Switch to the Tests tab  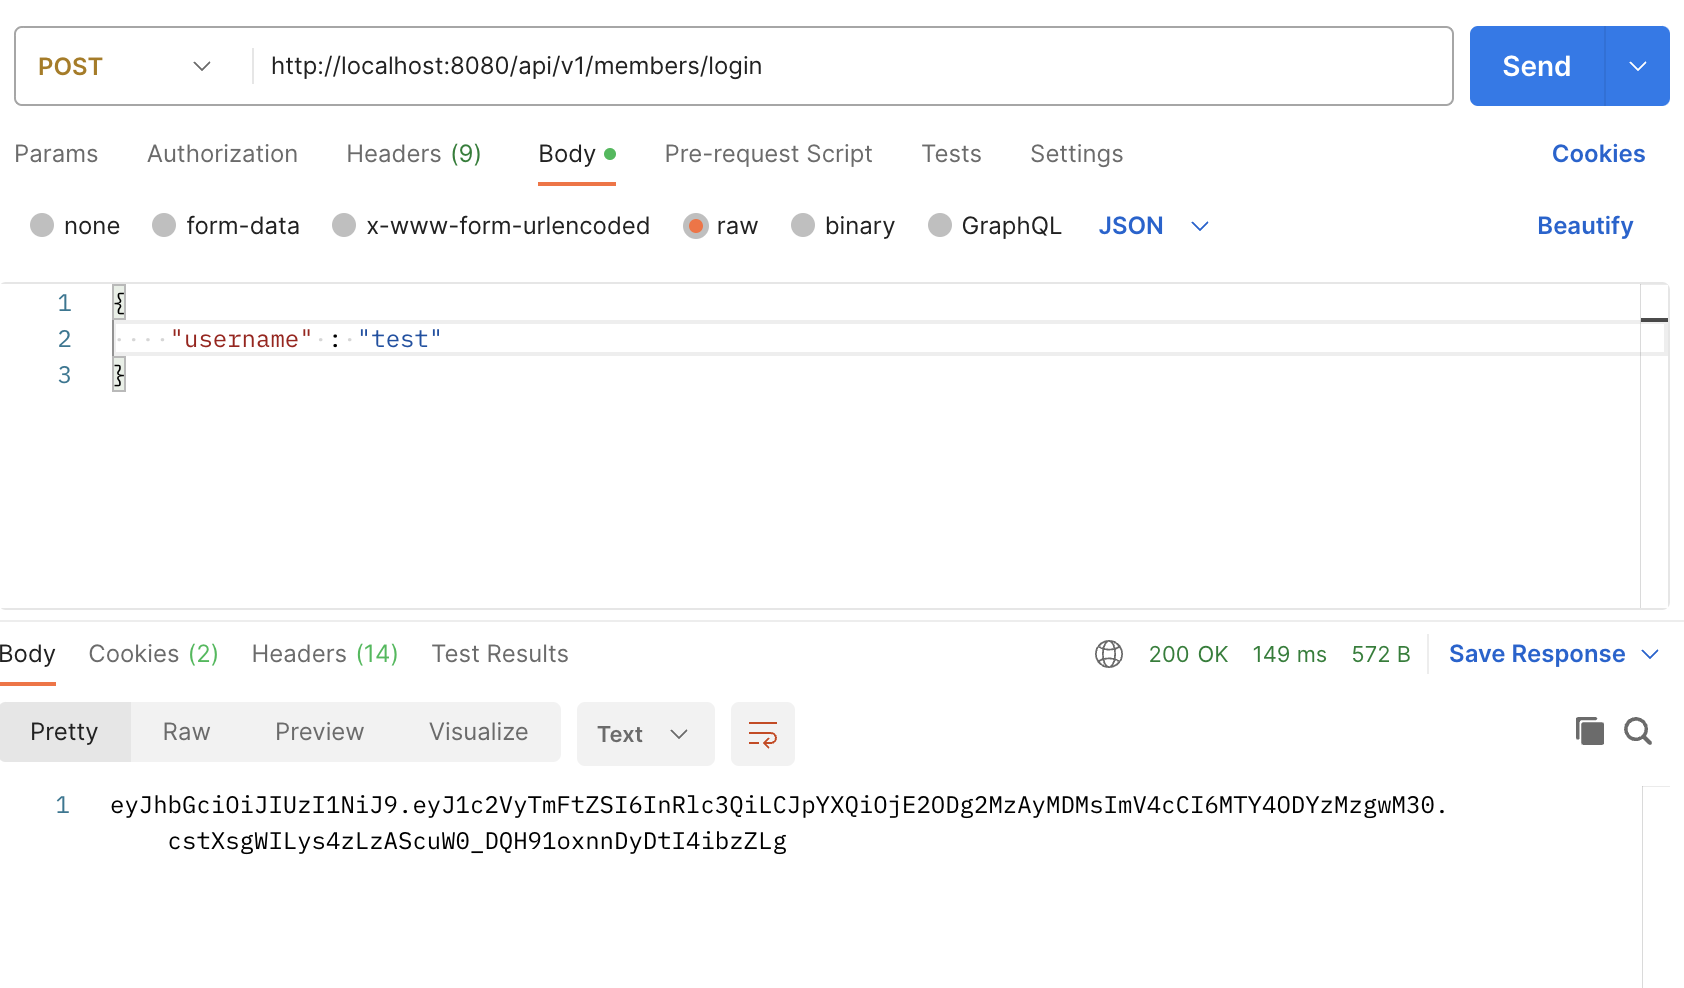[x=951, y=154]
